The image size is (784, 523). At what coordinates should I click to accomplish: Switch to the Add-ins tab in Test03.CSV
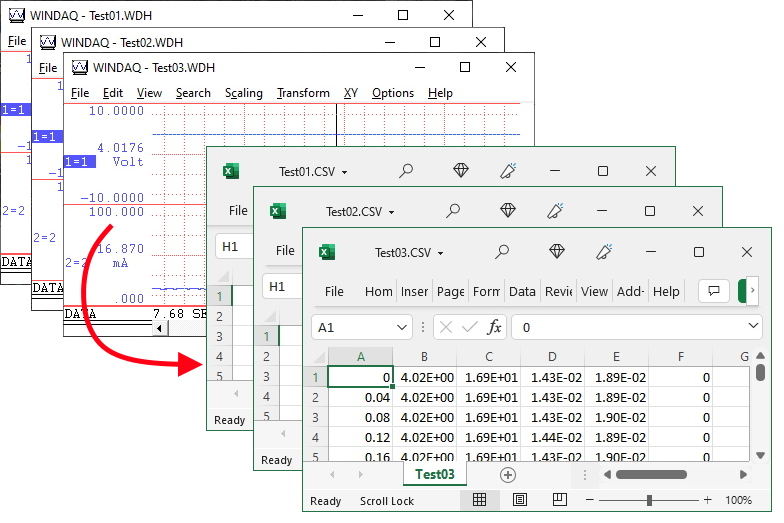pyautogui.click(x=630, y=292)
